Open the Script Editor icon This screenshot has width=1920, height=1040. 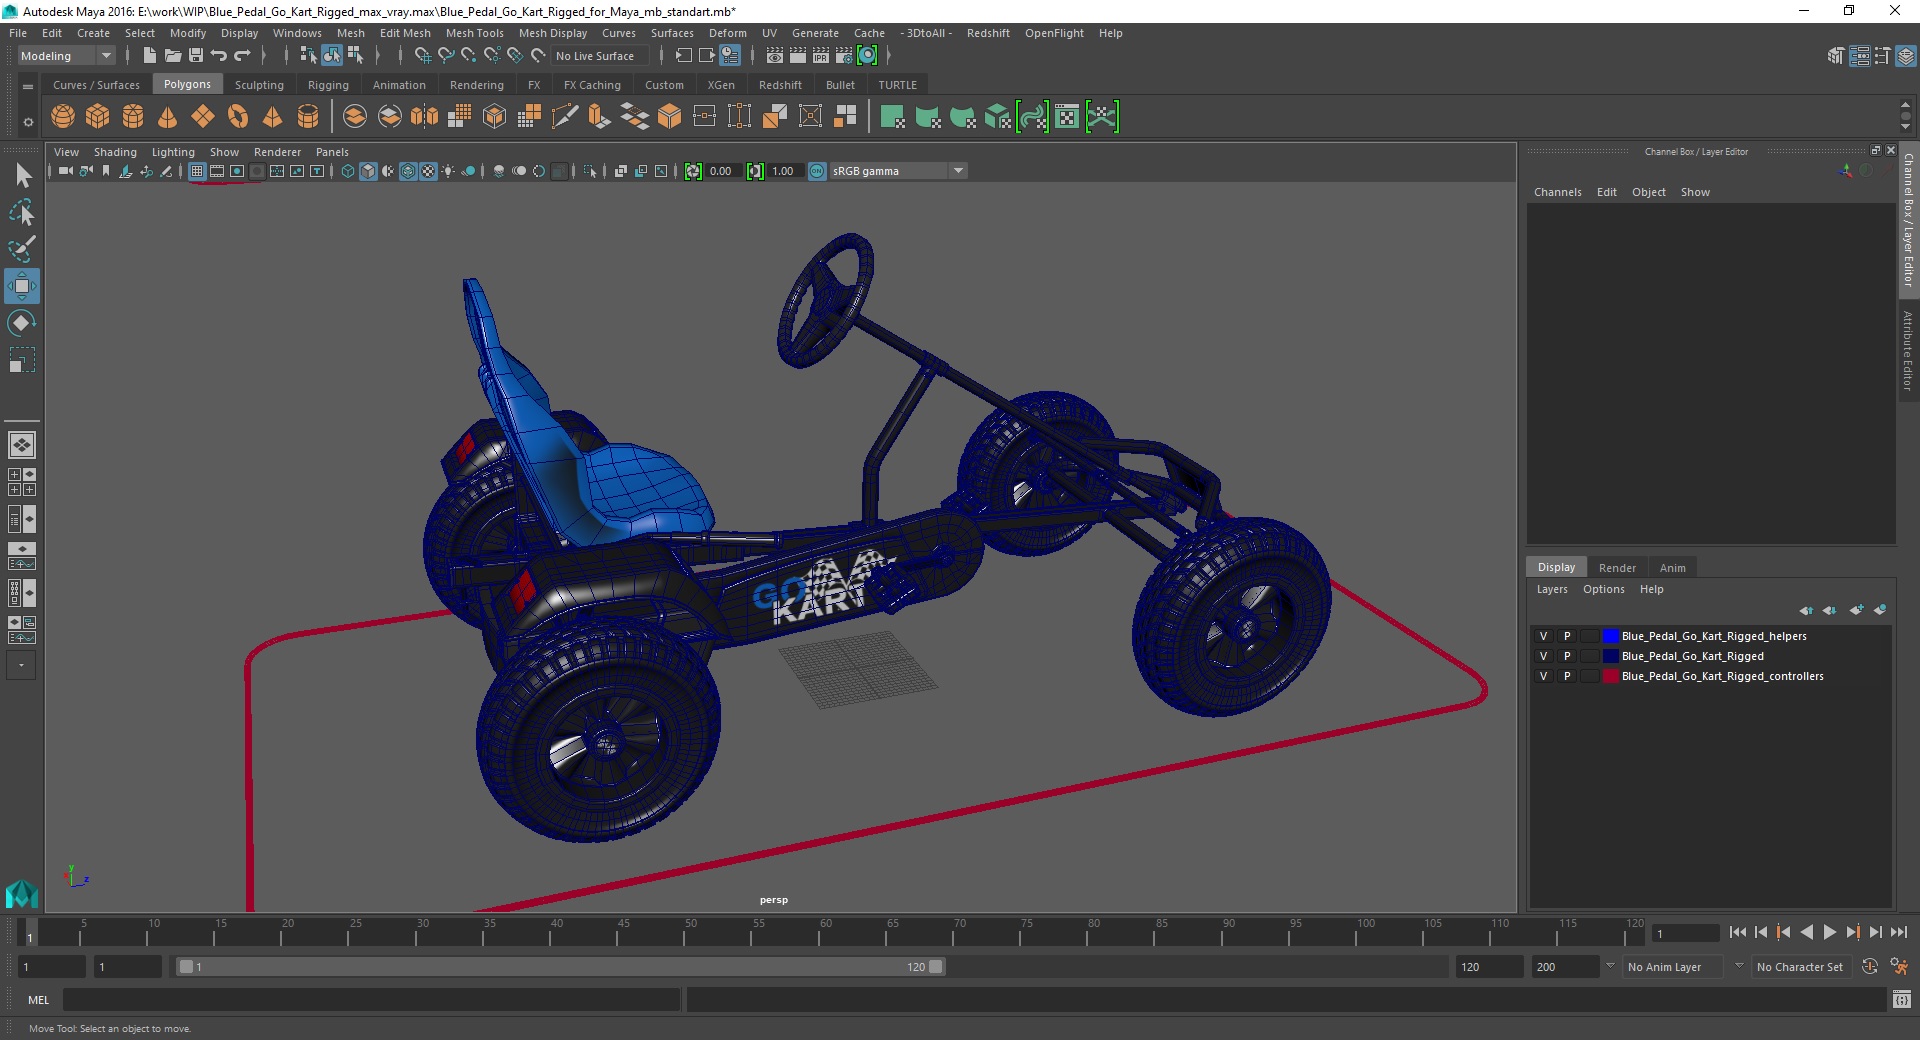tap(1902, 999)
